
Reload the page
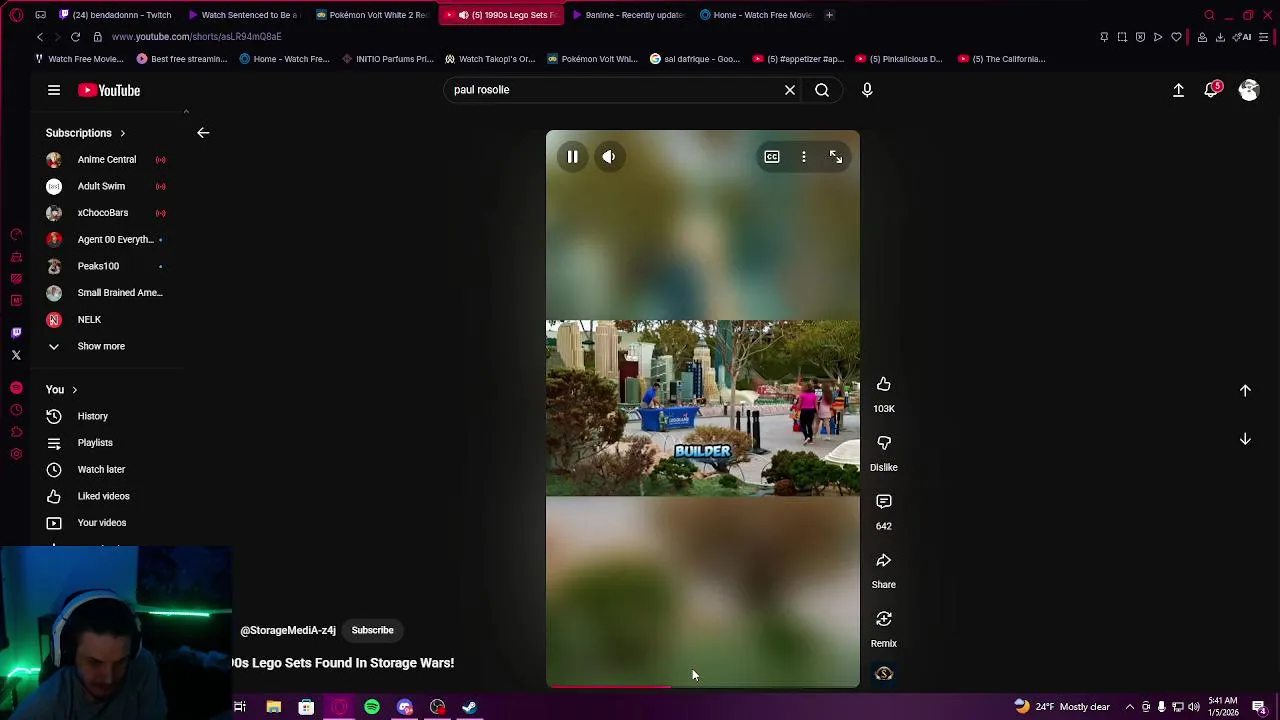[x=75, y=37]
